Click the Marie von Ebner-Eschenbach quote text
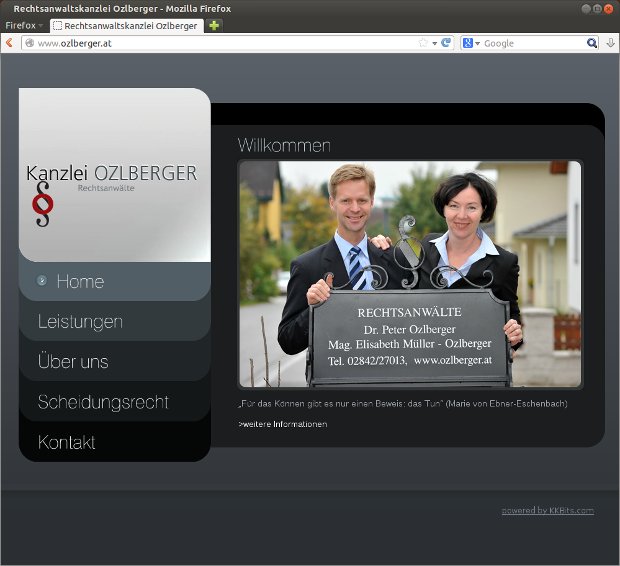620x566 pixels. pos(403,403)
